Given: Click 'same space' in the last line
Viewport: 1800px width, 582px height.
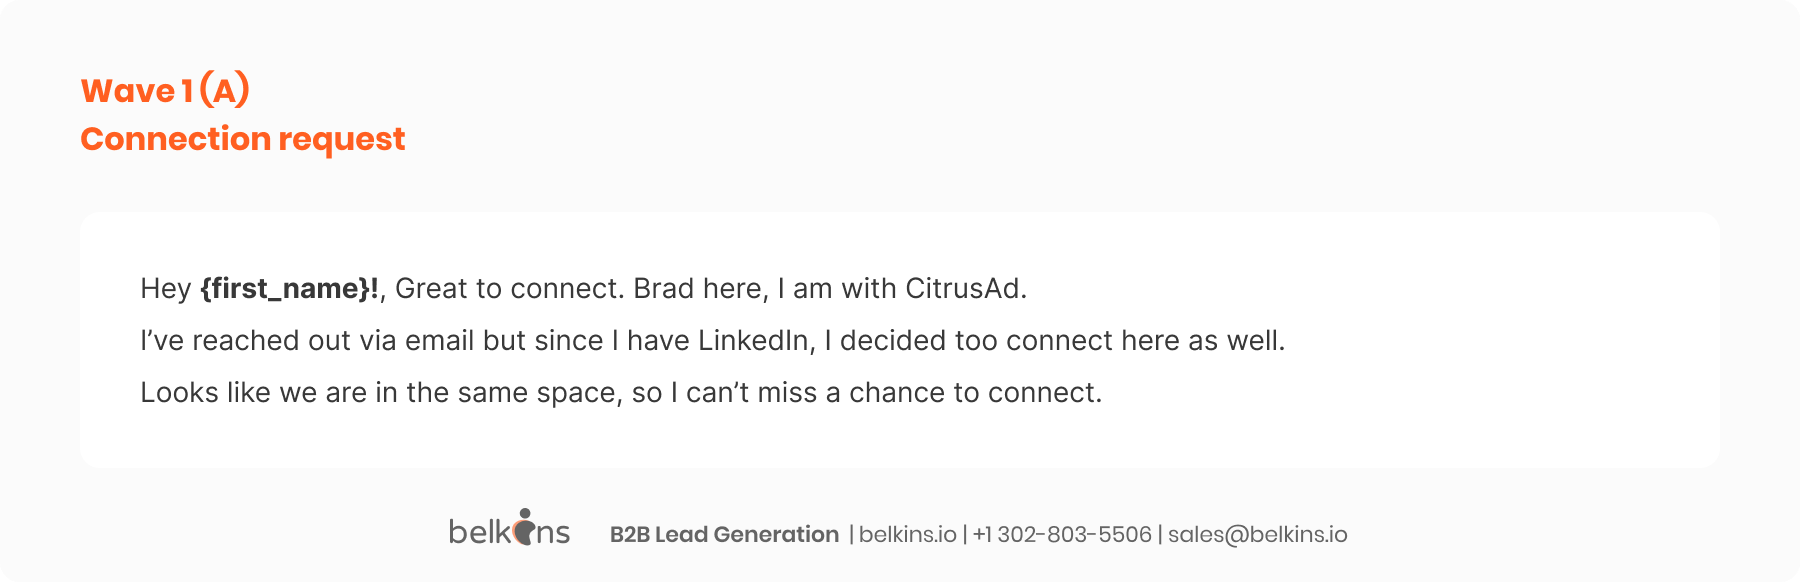Looking at the screenshot, I should (x=535, y=393).
